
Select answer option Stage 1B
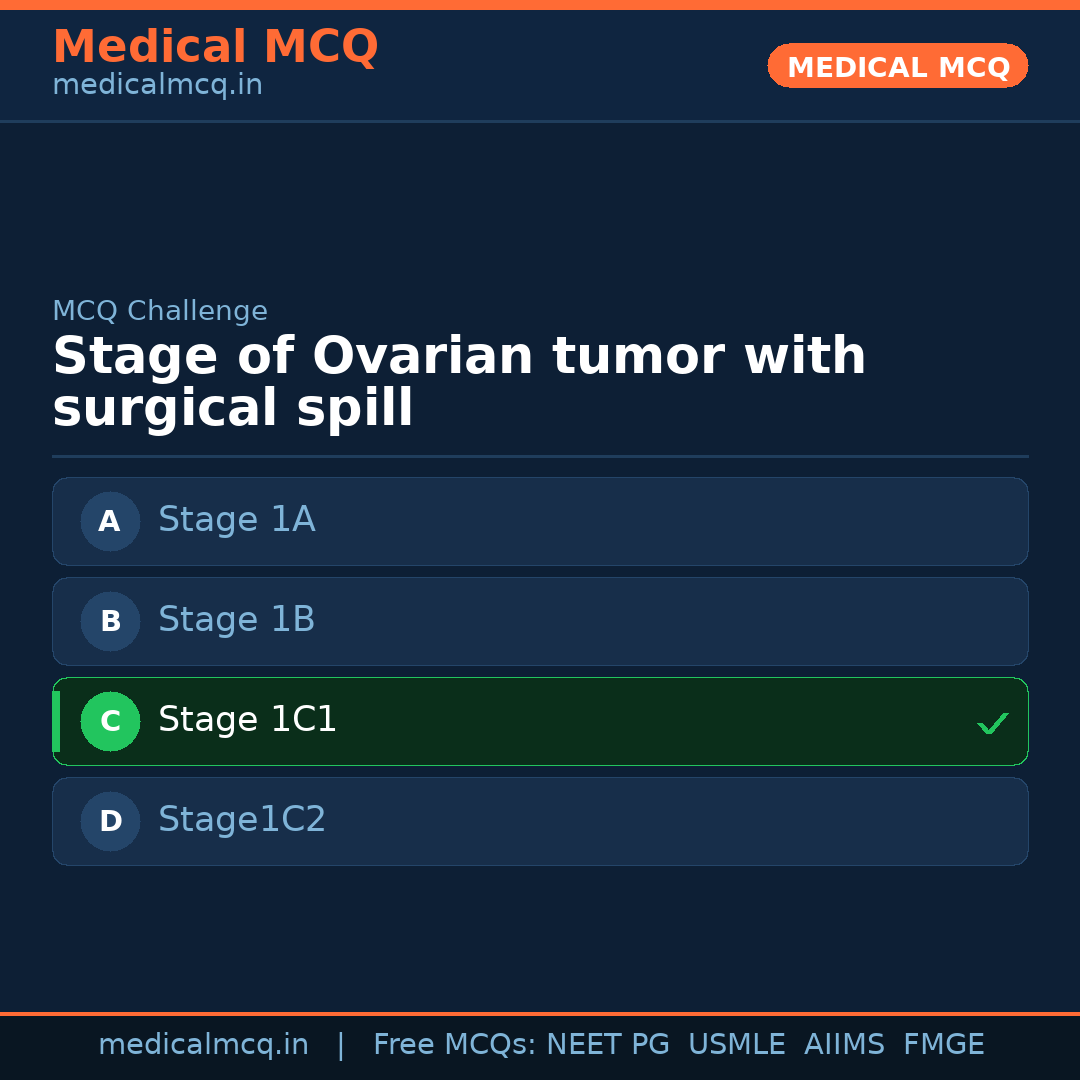(x=540, y=621)
